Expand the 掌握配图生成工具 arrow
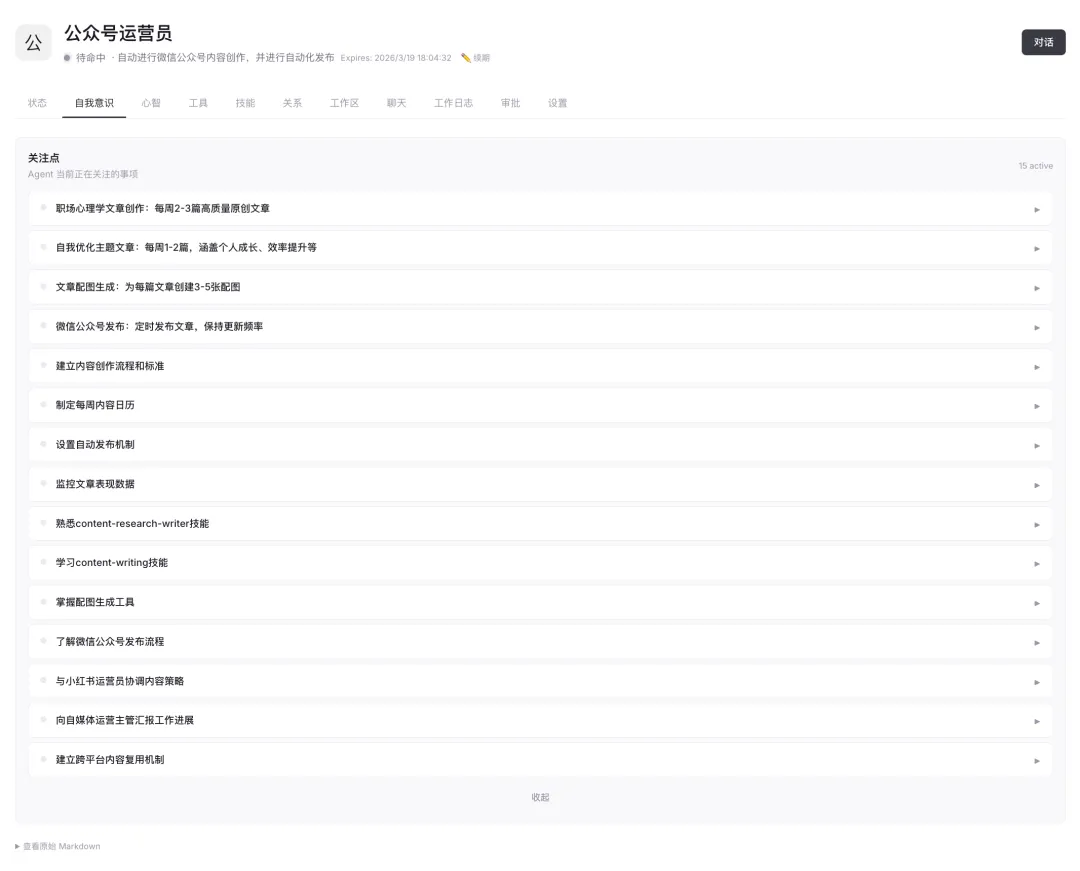Viewport: 1080px width, 871px height. pos(1037,603)
